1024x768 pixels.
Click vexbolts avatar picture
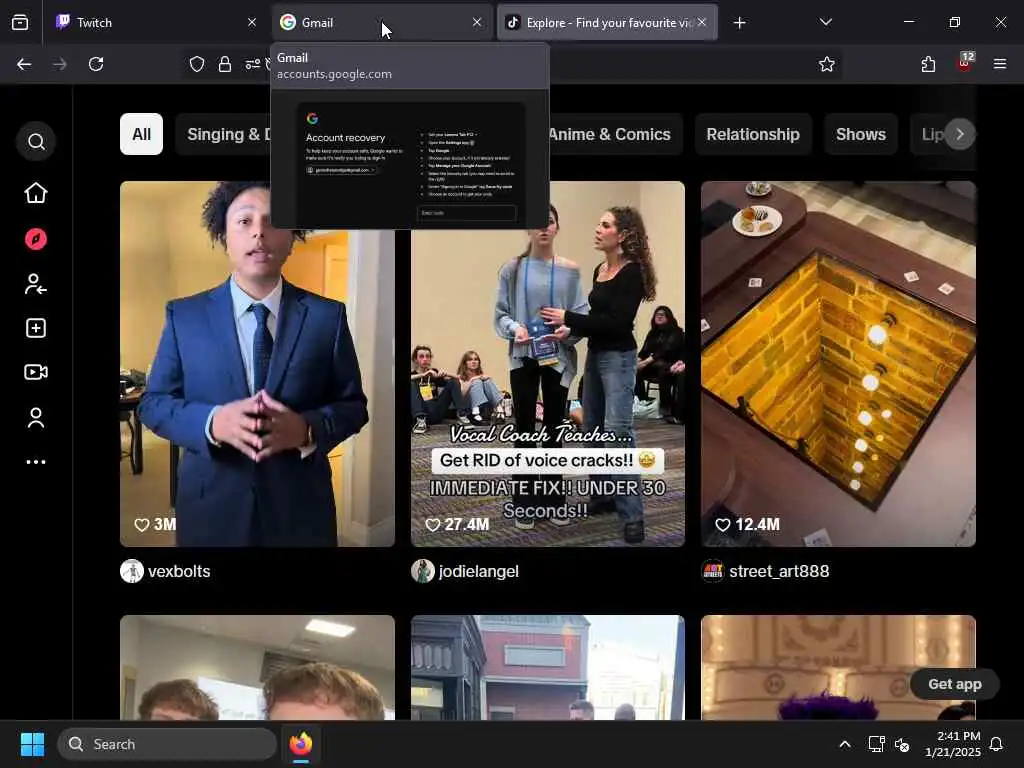[x=132, y=571]
